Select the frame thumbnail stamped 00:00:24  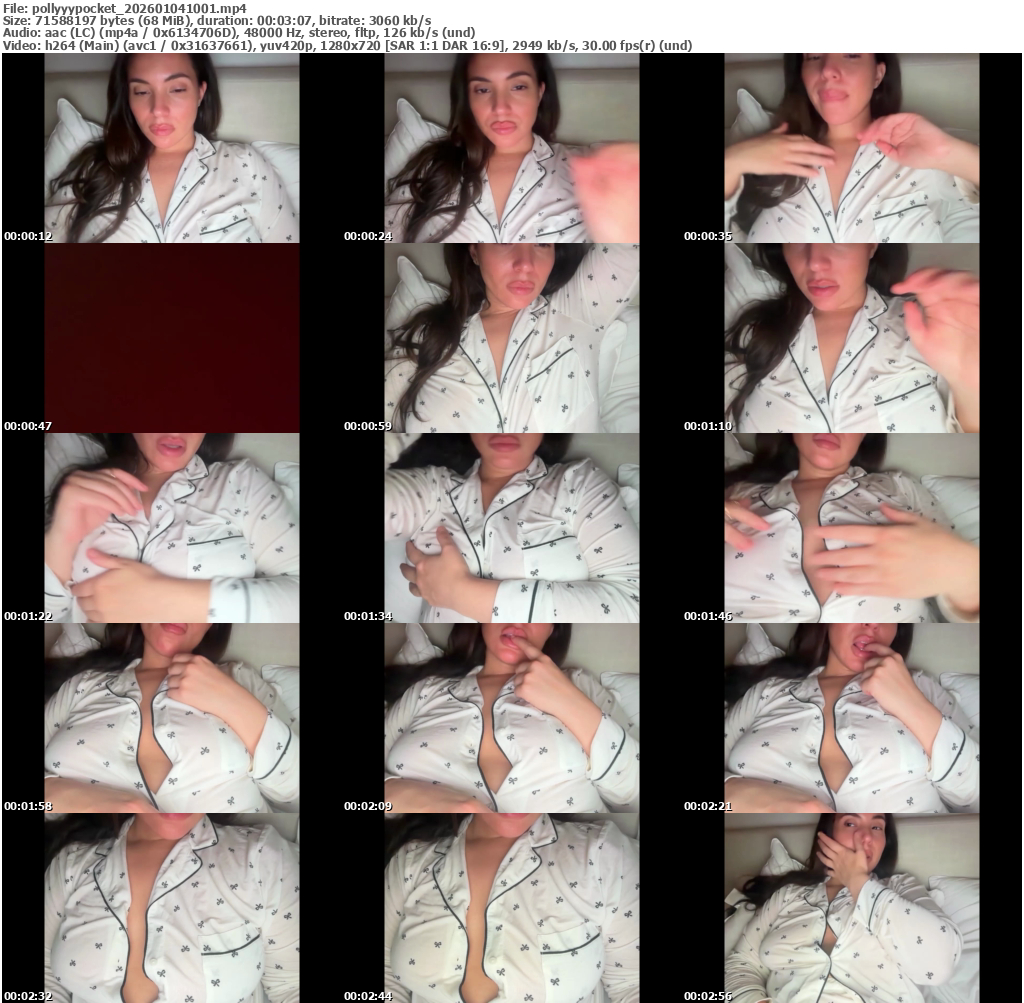point(511,148)
